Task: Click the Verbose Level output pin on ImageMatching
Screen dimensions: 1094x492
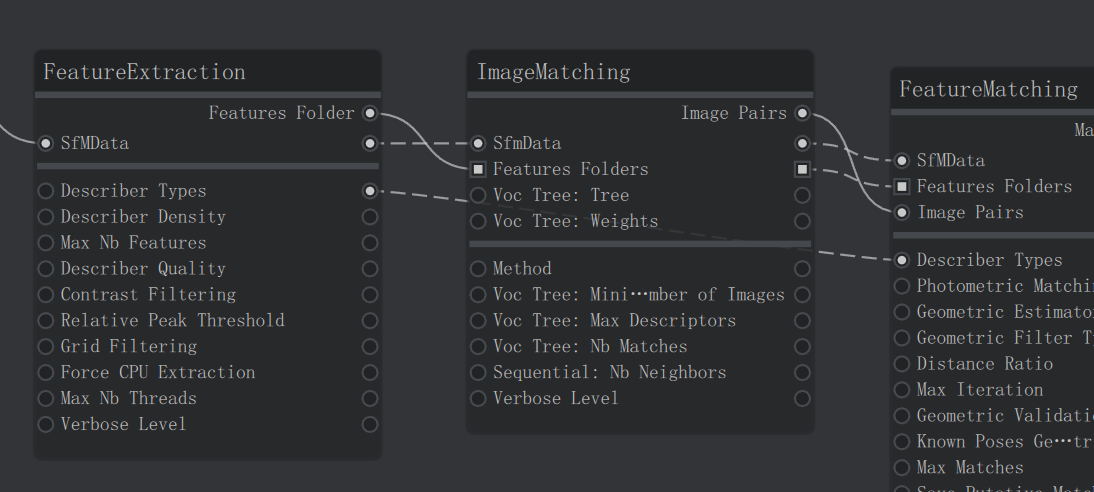Action: 802,398
